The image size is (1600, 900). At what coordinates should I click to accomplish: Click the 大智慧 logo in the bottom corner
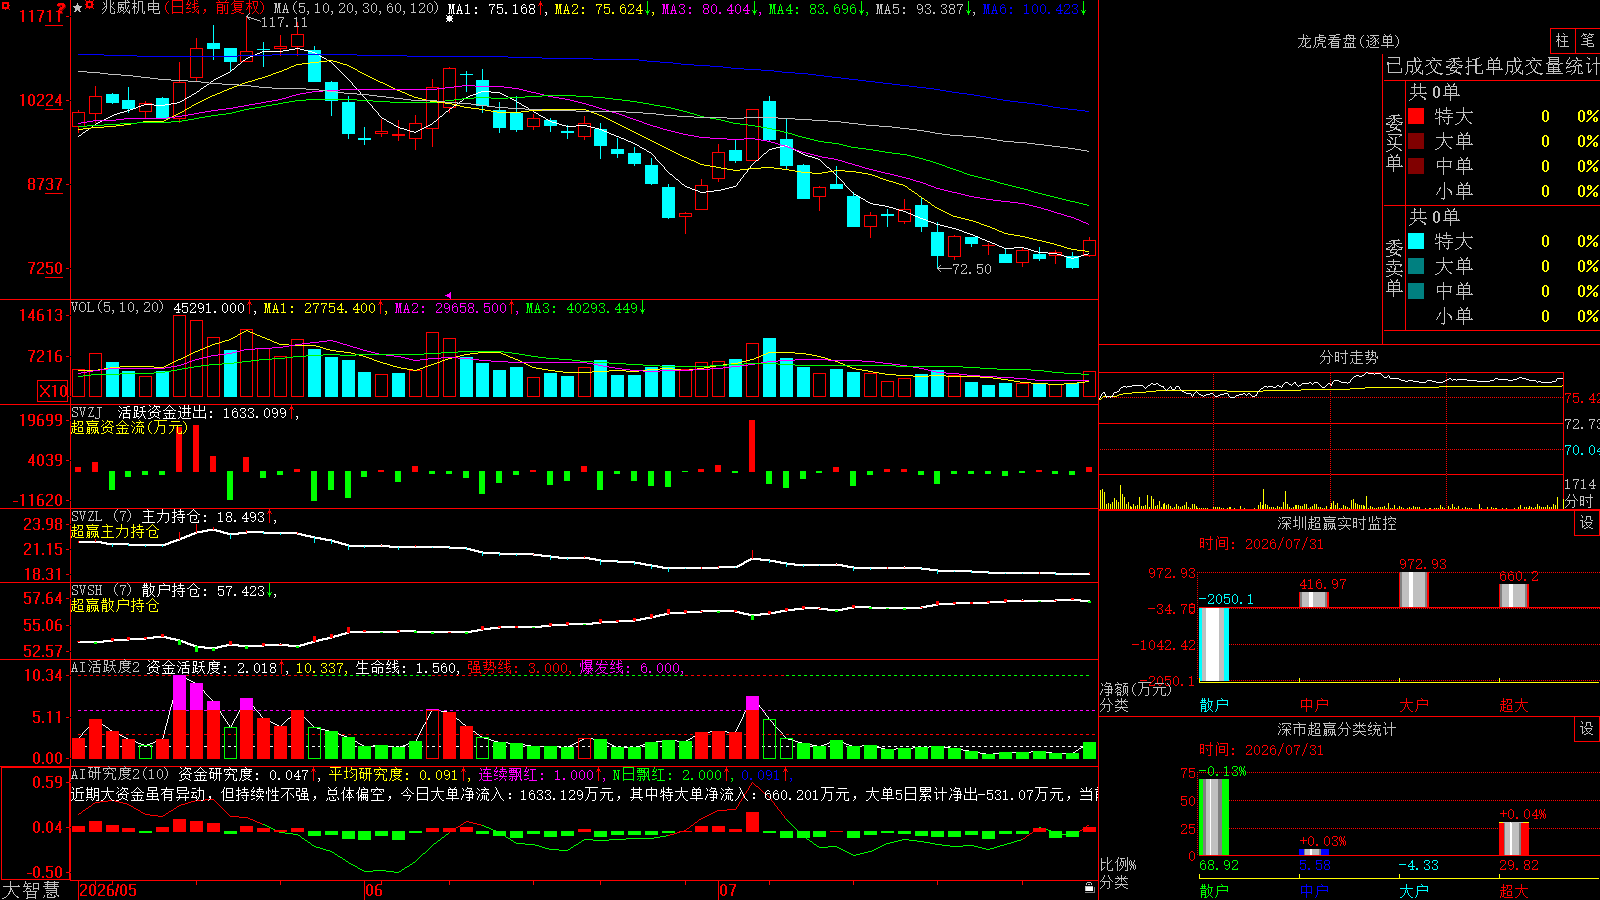[x=31, y=890]
